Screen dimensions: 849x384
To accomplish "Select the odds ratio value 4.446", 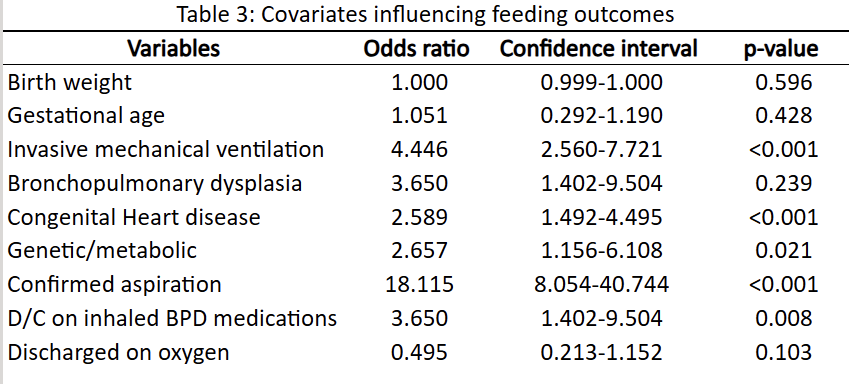I will click(x=419, y=149).
